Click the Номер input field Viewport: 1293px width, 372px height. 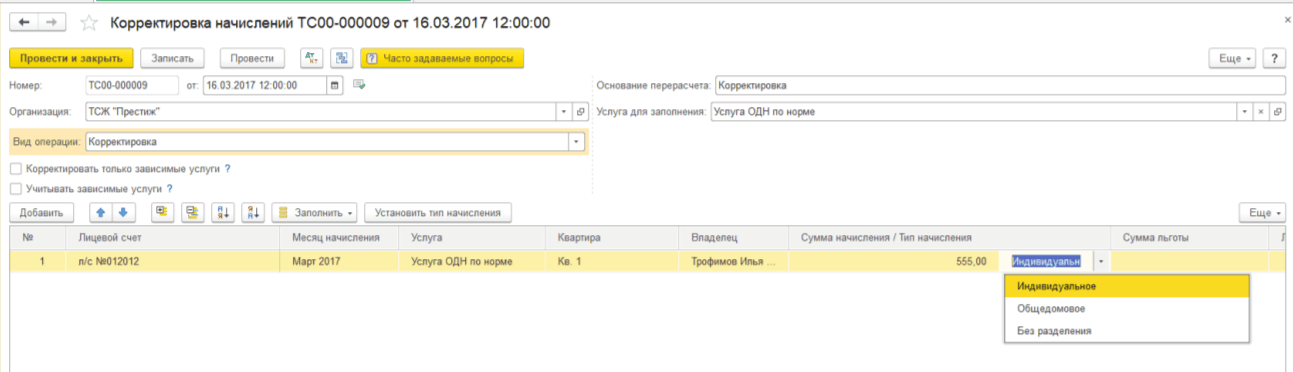click(131, 85)
